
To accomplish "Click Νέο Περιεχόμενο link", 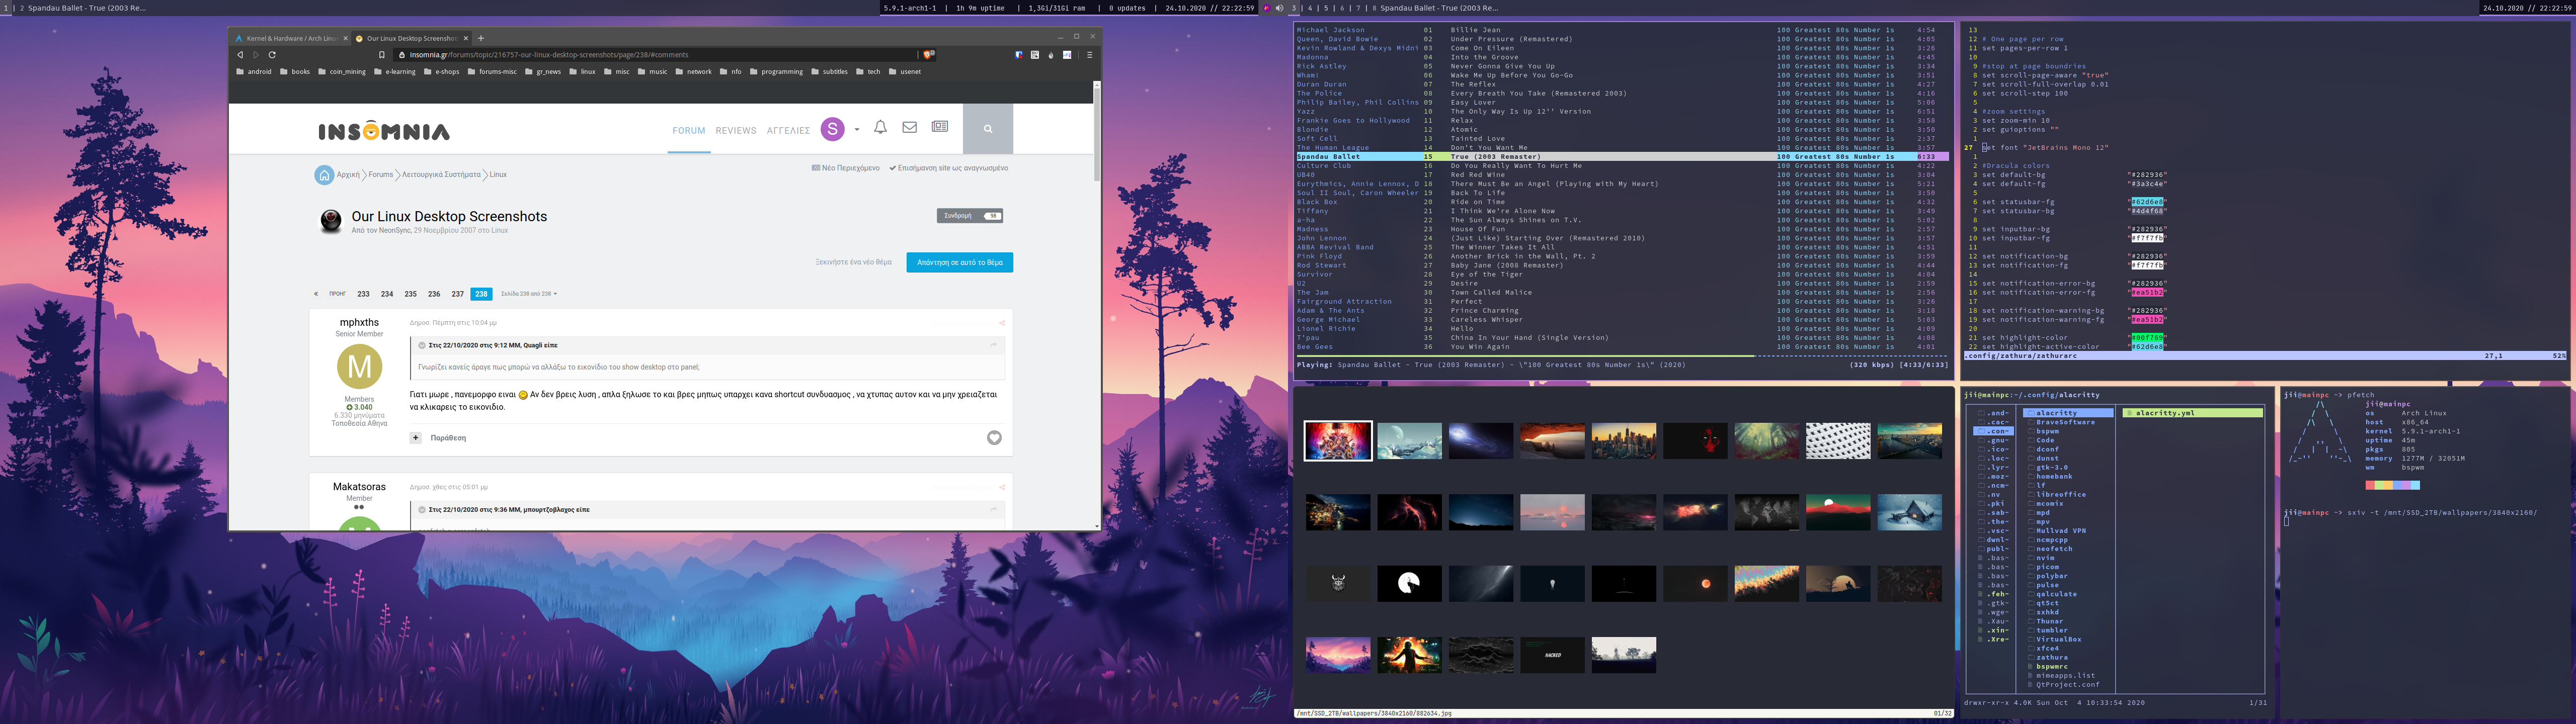I will (846, 168).
